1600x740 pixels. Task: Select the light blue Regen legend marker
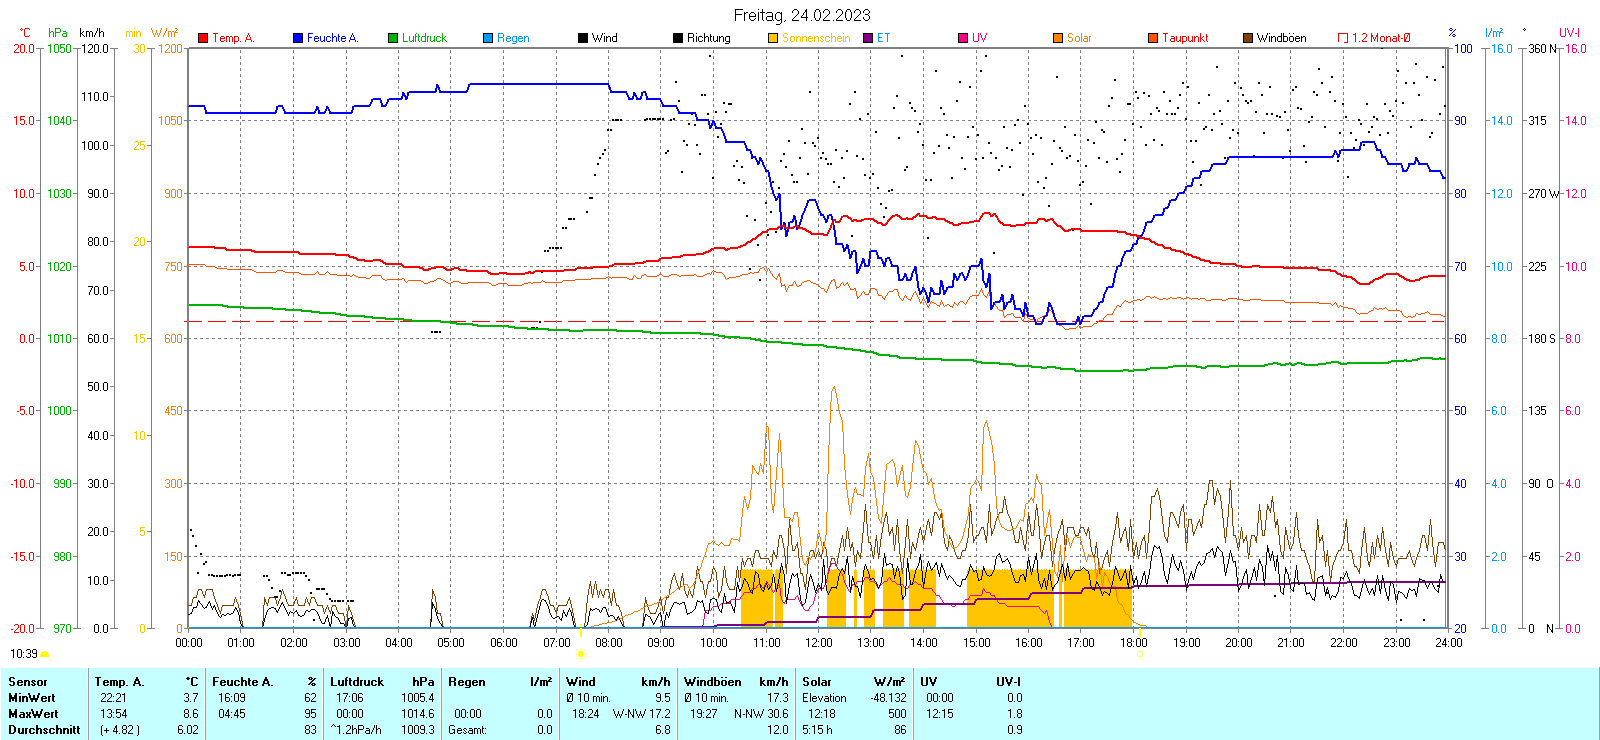click(488, 38)
